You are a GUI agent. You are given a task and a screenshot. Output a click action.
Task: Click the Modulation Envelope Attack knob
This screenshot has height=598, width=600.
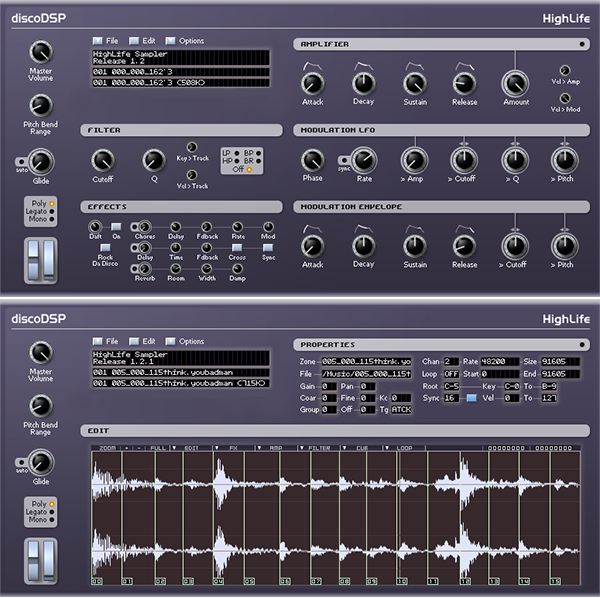(313, 246)
